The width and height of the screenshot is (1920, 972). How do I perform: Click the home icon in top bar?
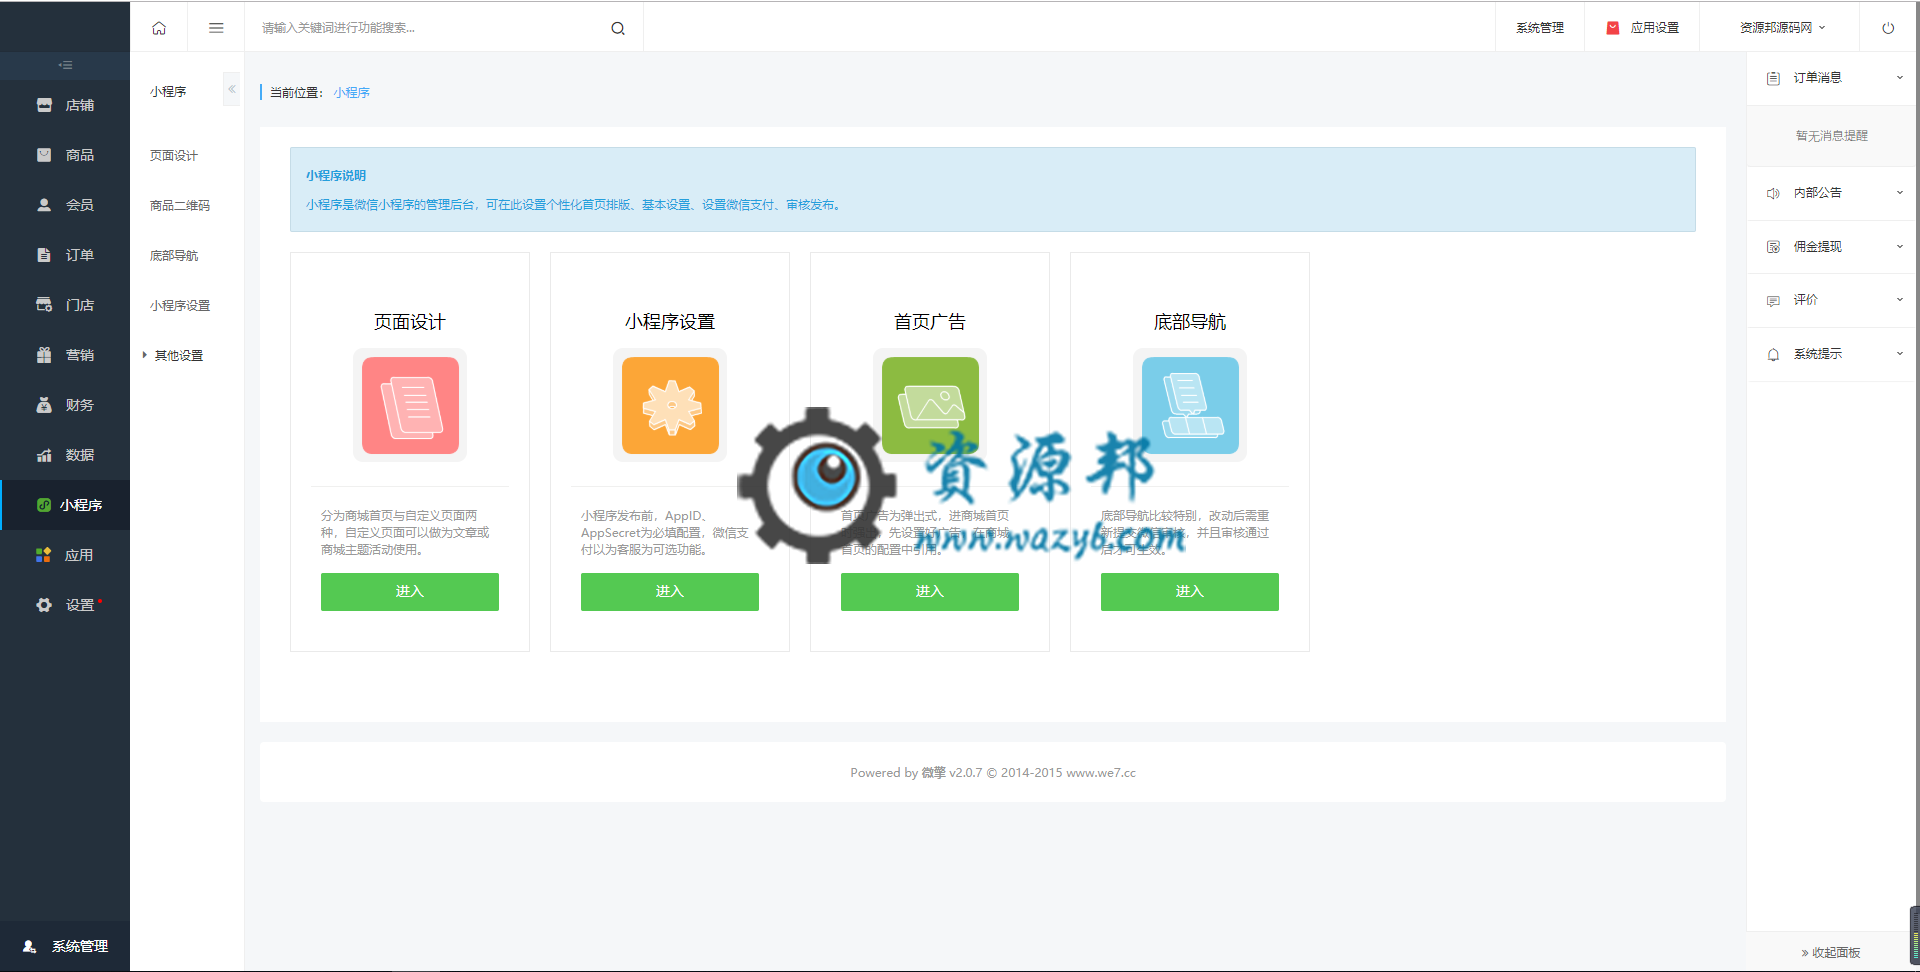tap(159, 28)
